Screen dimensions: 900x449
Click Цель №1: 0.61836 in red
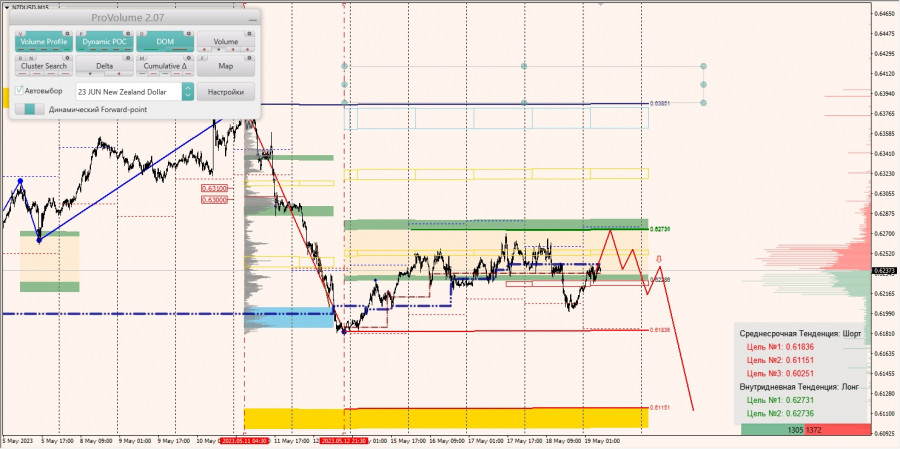coord(780,347)
